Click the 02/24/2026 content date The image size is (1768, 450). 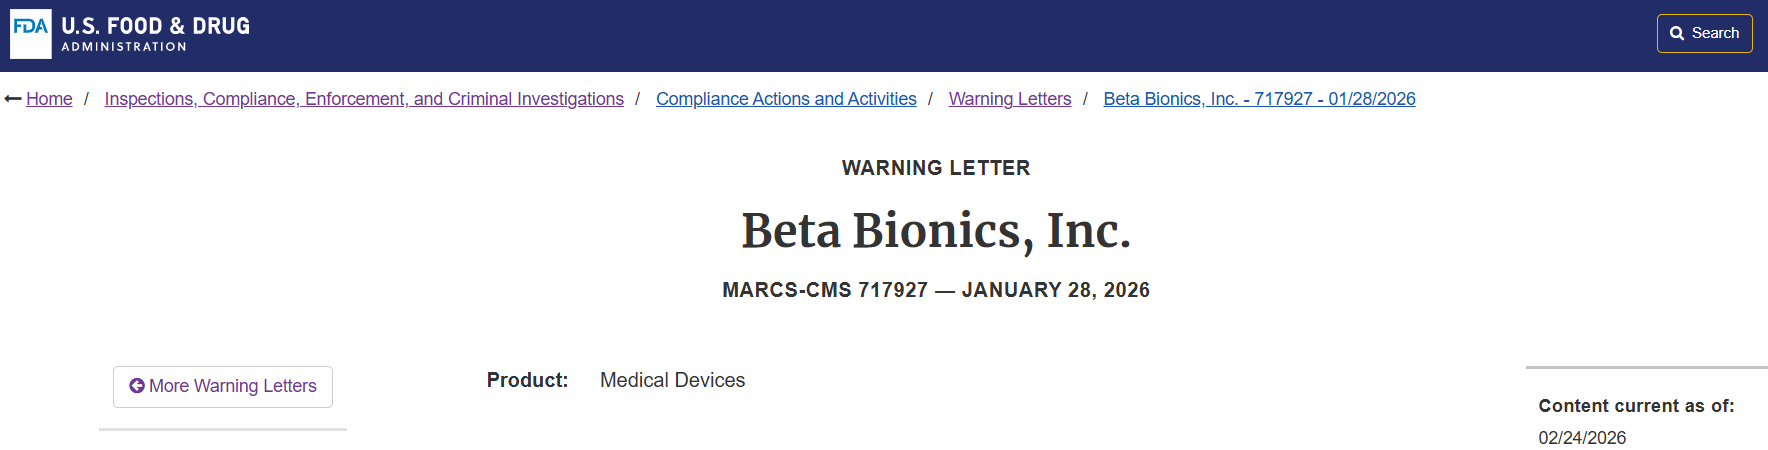click(1582, 438)
